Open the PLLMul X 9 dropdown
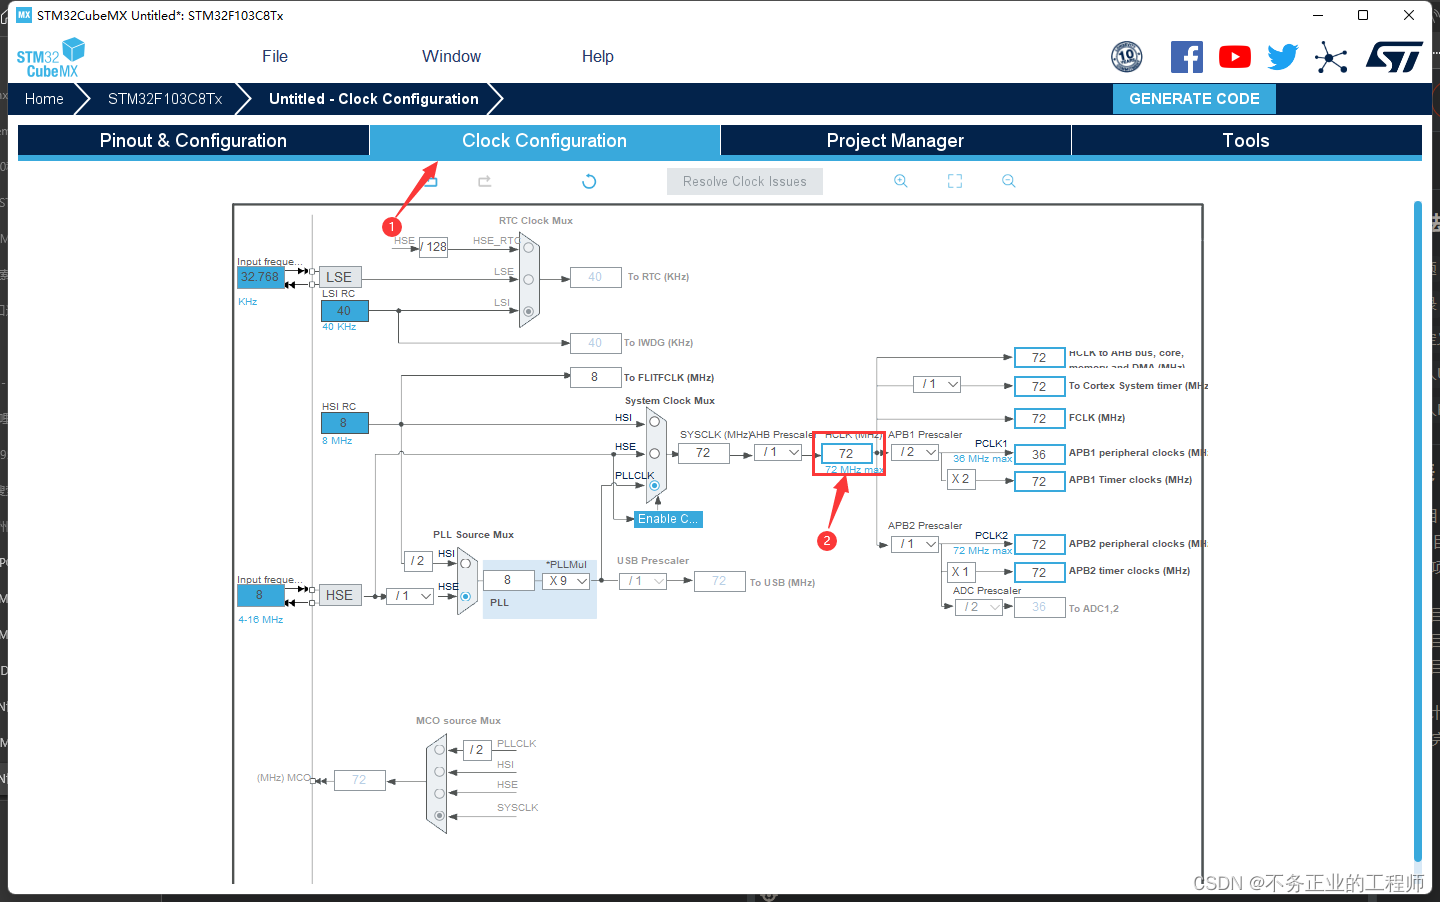The width and height of the screenshot is (1440, 902). point(566,581)
